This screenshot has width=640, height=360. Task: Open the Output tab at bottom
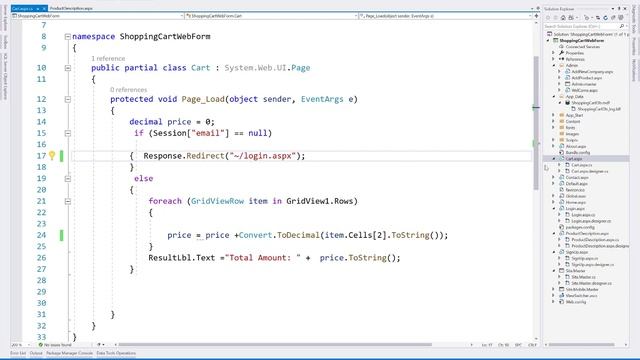coord(36,353)
